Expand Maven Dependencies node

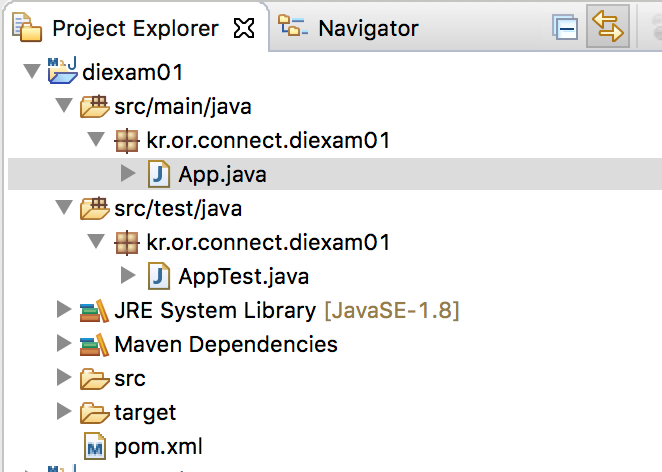(x=64, y=343)
